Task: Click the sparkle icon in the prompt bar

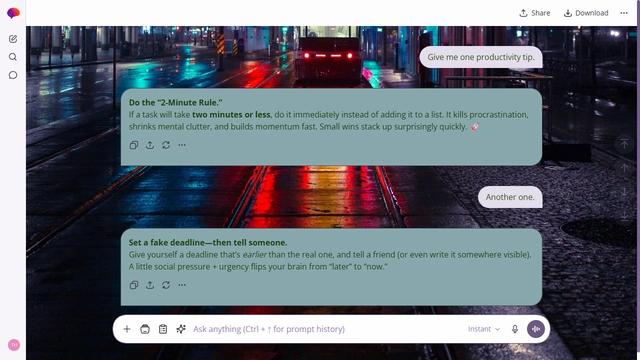Action: click(181, 329)
